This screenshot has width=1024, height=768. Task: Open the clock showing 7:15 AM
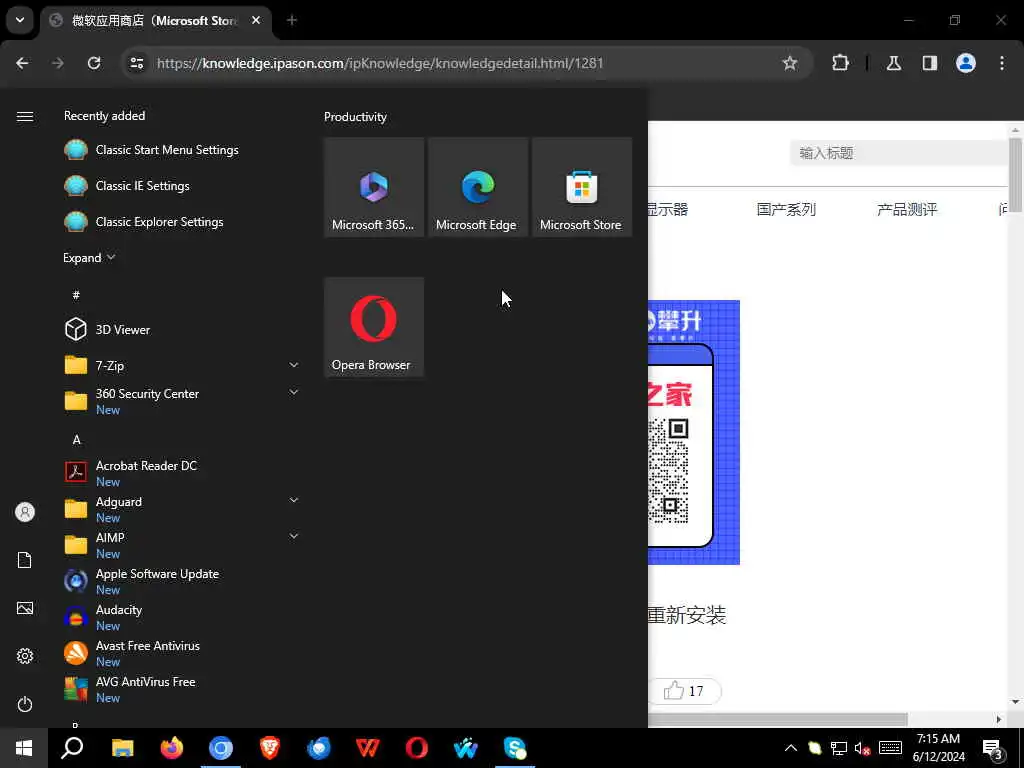coord(938,748)
